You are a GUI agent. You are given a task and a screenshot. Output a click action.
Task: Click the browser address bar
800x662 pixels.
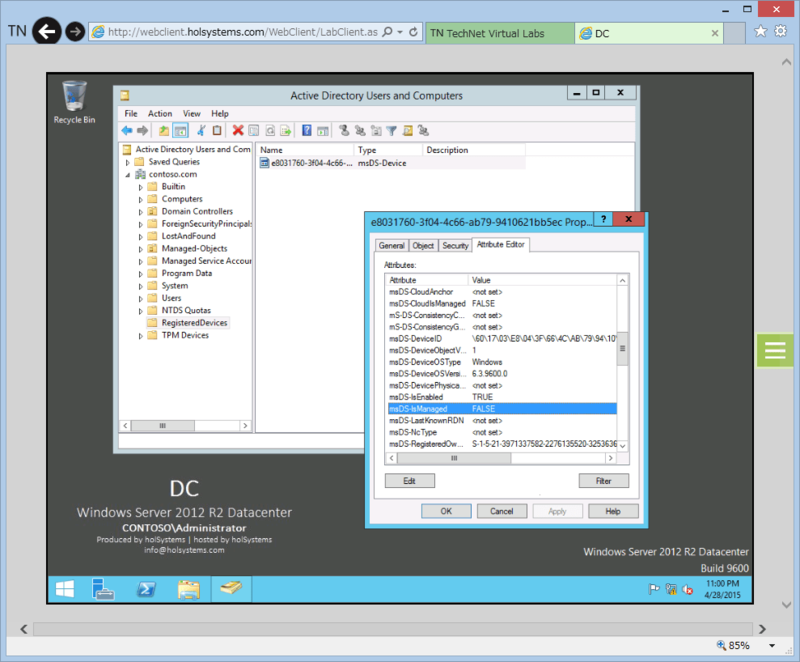pyautogui.click(x=243, y=32)
